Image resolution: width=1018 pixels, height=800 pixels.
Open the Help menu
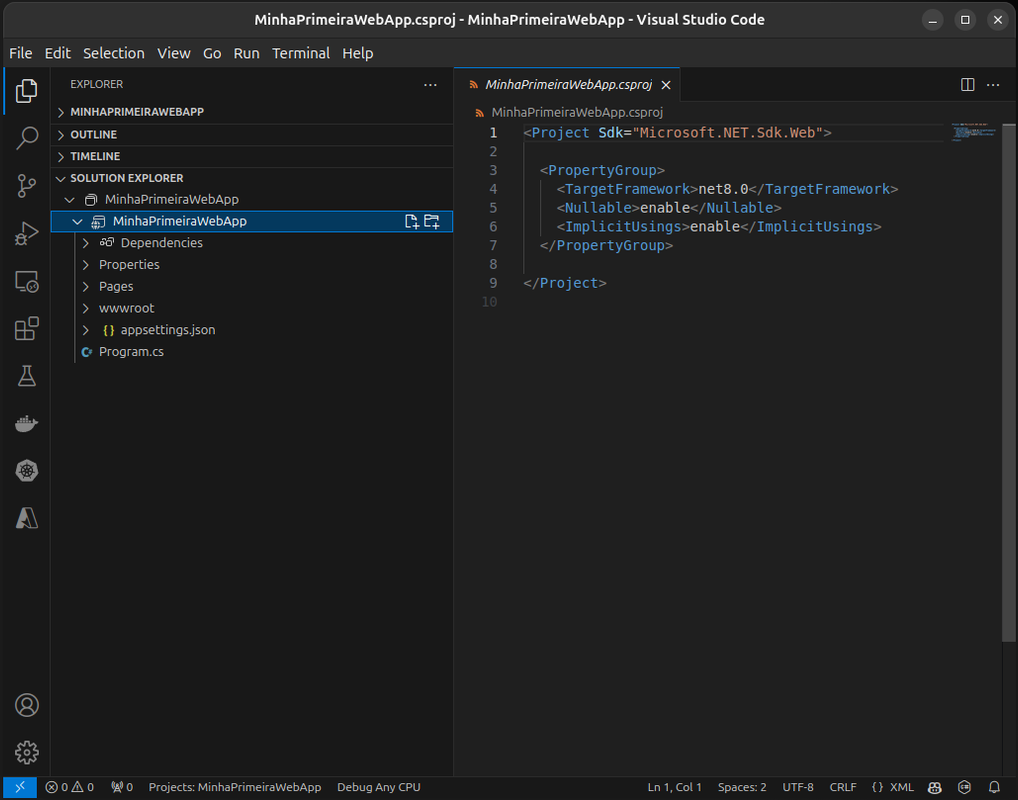click(358, 53)
